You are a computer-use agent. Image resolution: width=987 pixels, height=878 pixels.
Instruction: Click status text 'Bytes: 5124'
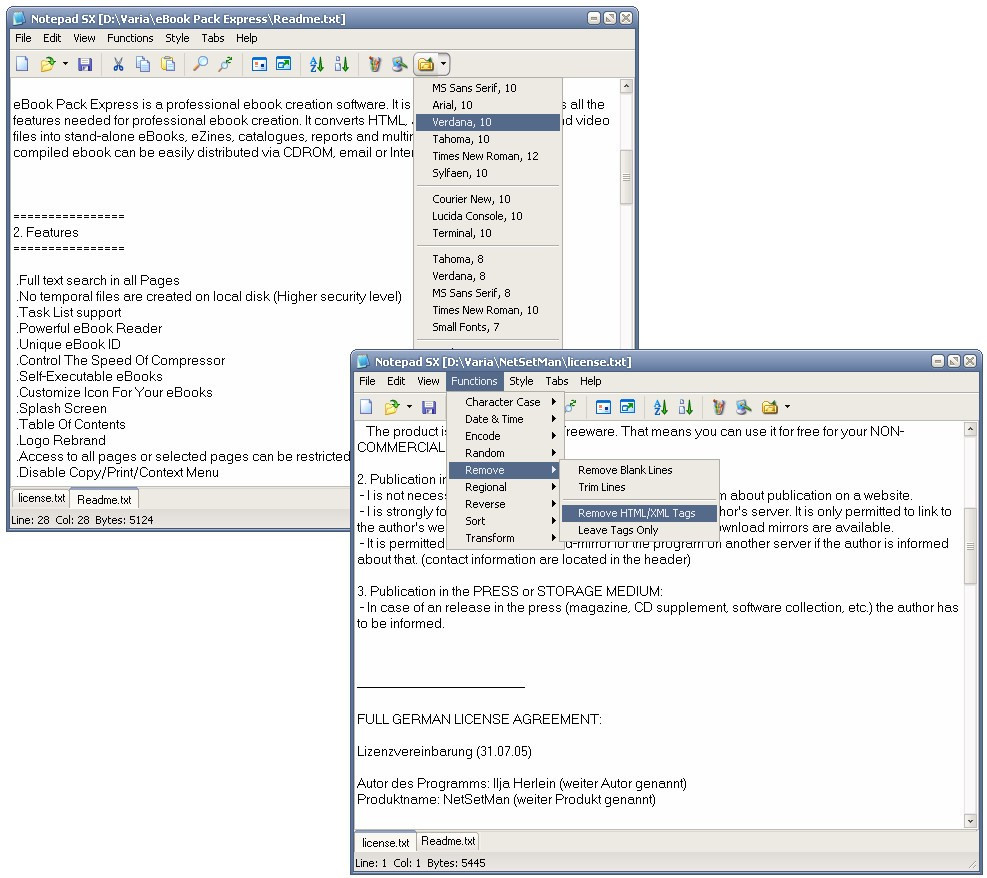(x=124, y=520)
